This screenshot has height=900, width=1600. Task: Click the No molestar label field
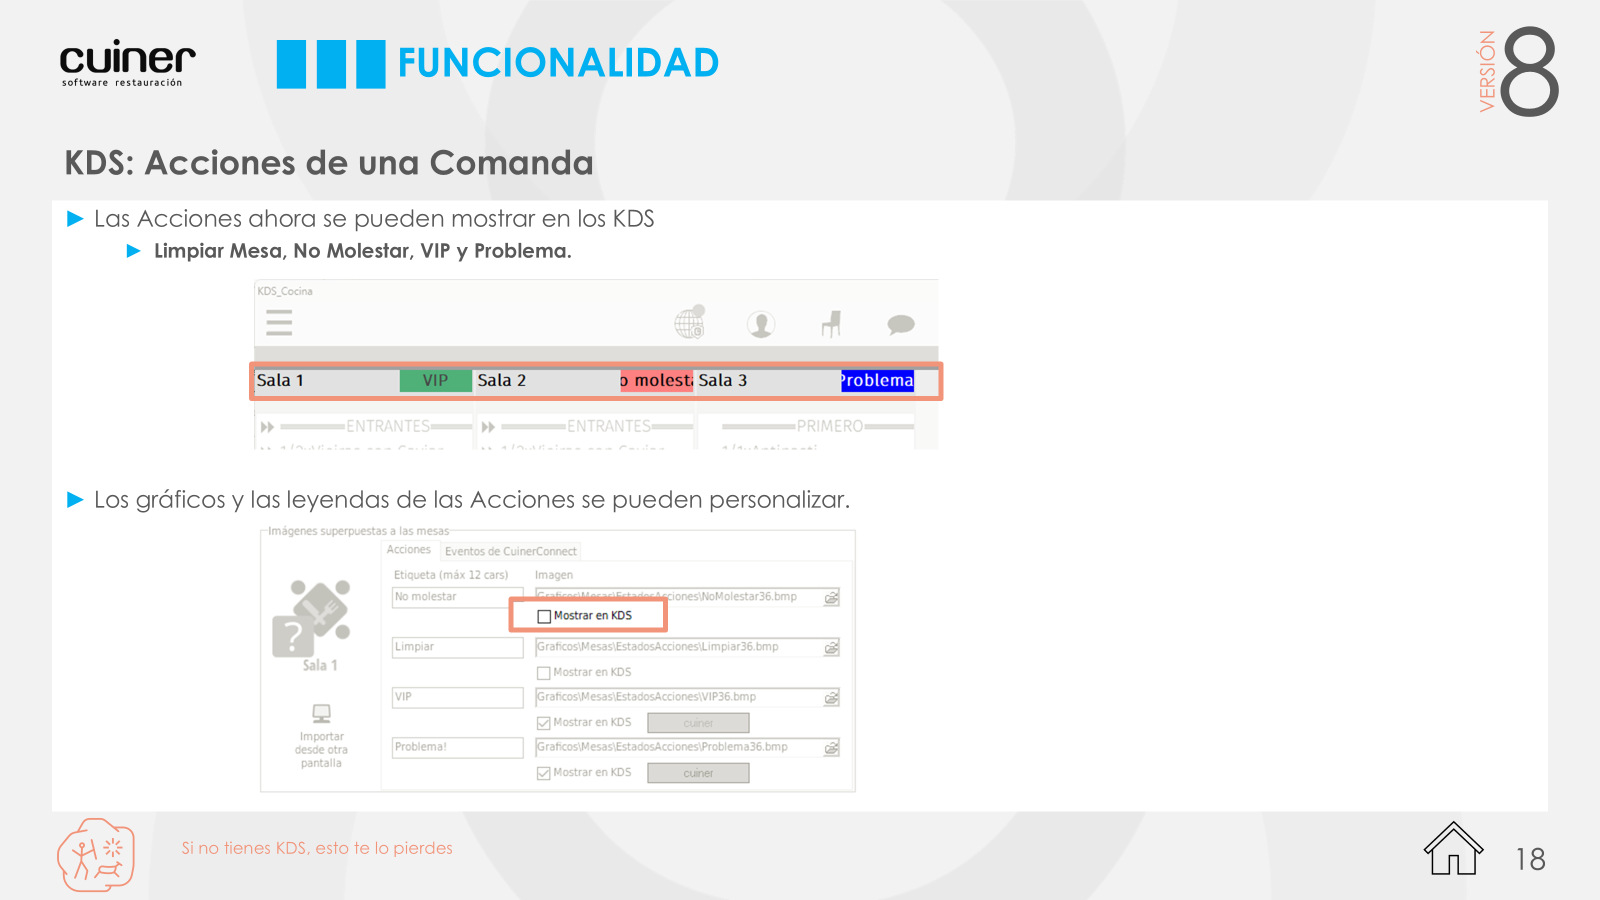(x=457, y=597)
